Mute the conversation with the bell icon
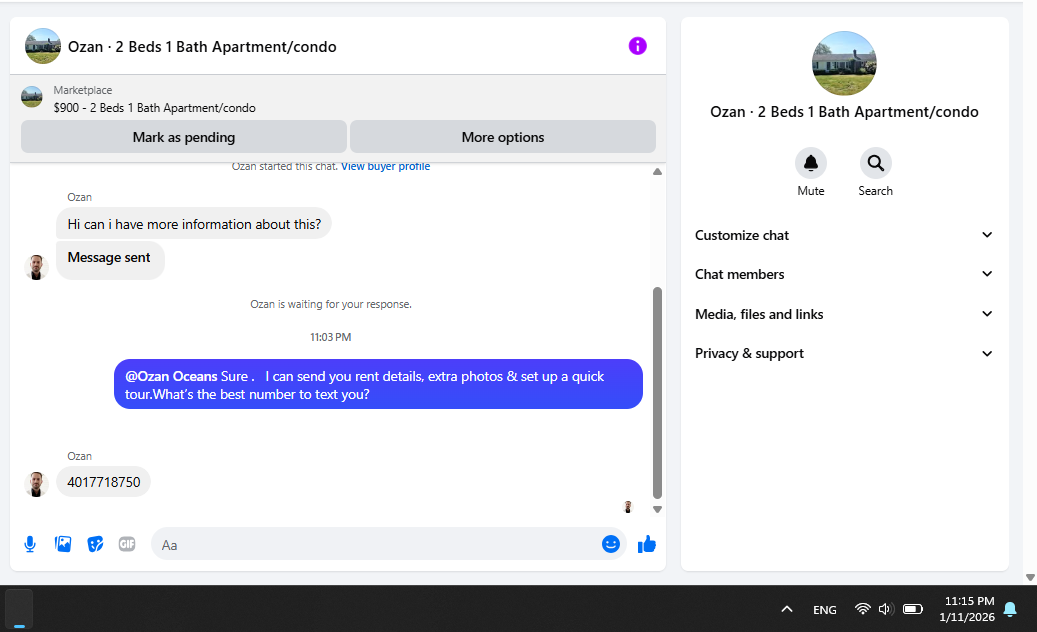The image size is (1037, 632). point(811,163)
